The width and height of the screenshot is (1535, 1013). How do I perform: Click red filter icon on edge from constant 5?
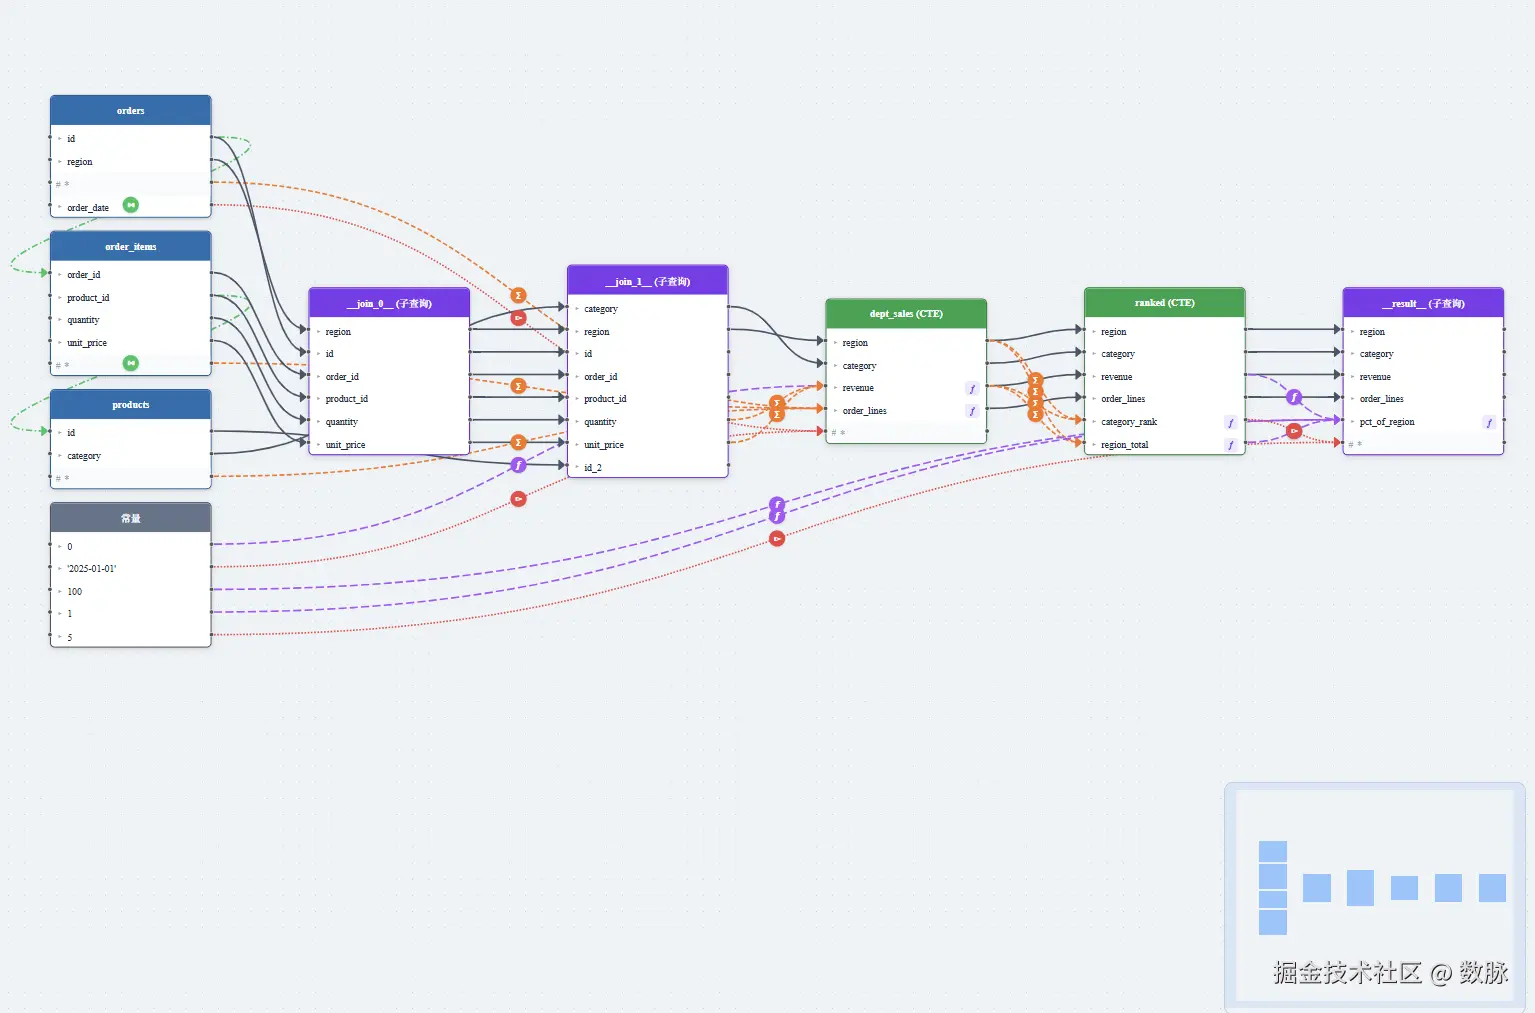[x=777, y=539]
